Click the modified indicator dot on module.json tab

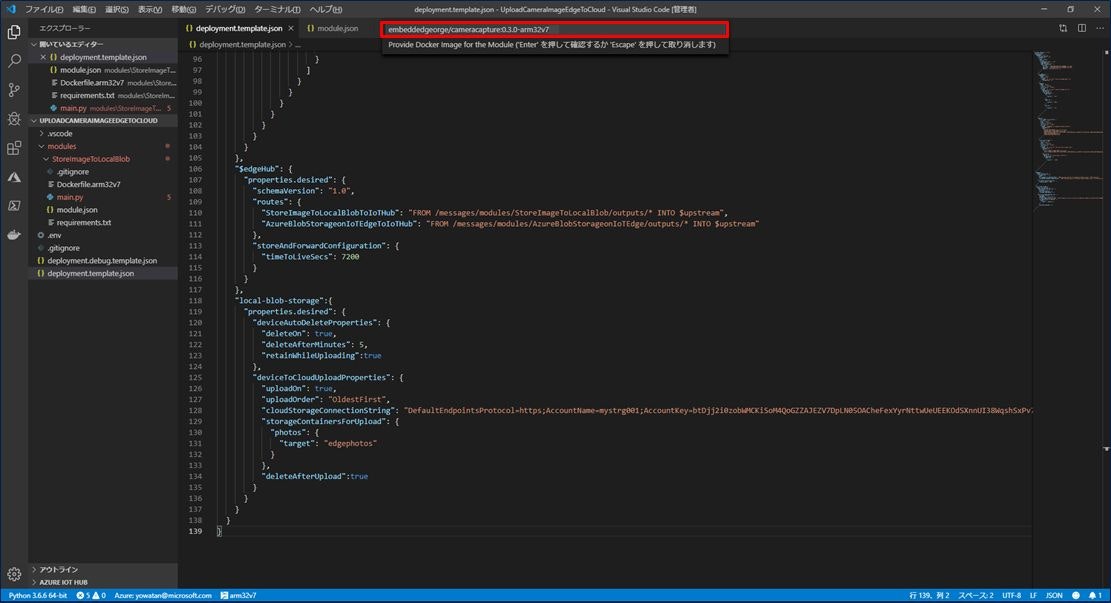[x=370, y=29]
